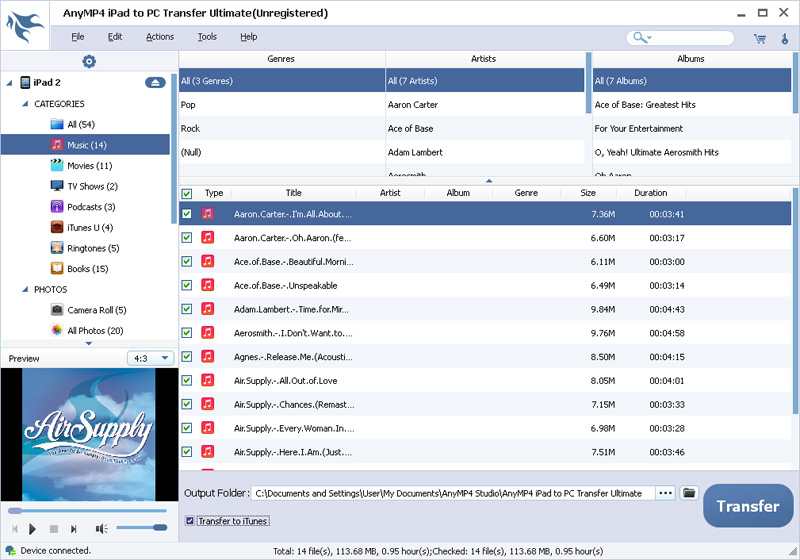Sort list by Duration column header
Image resolution: width=800 pixels, height=560 pixels.
pyautogui.click(x=651, y=193)
